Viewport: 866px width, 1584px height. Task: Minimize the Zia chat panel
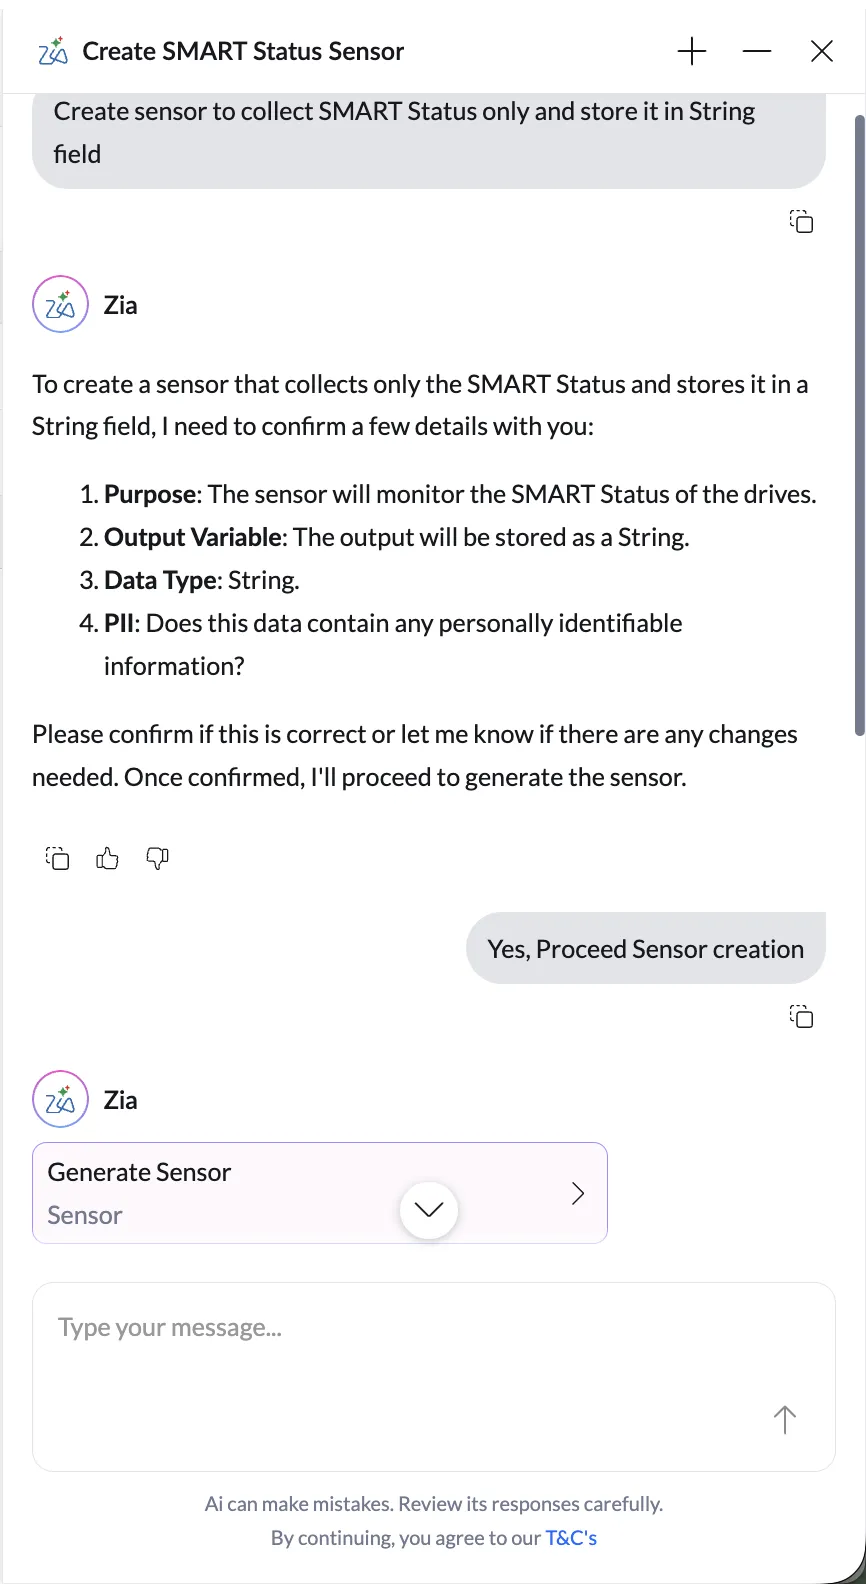pos(757,51)
